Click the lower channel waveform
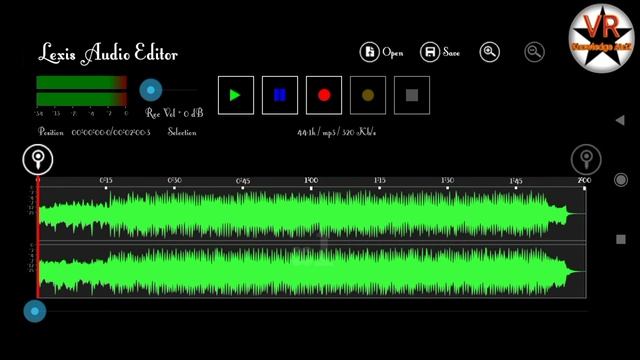 [x=312, y=271]
